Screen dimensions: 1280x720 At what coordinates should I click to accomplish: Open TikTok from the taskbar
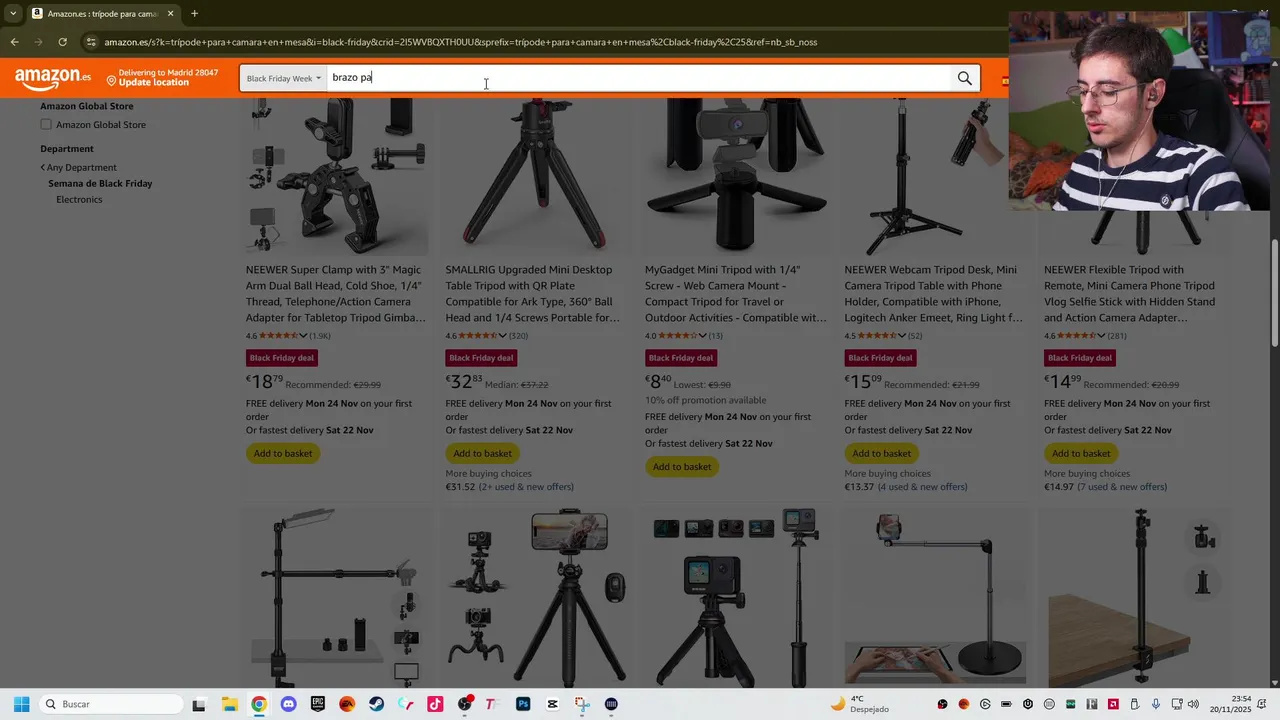[435, 704]
